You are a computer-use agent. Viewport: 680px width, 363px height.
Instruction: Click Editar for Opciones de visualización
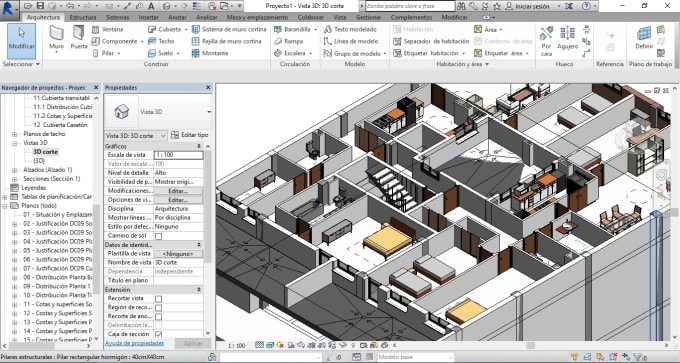coord(178,200)
